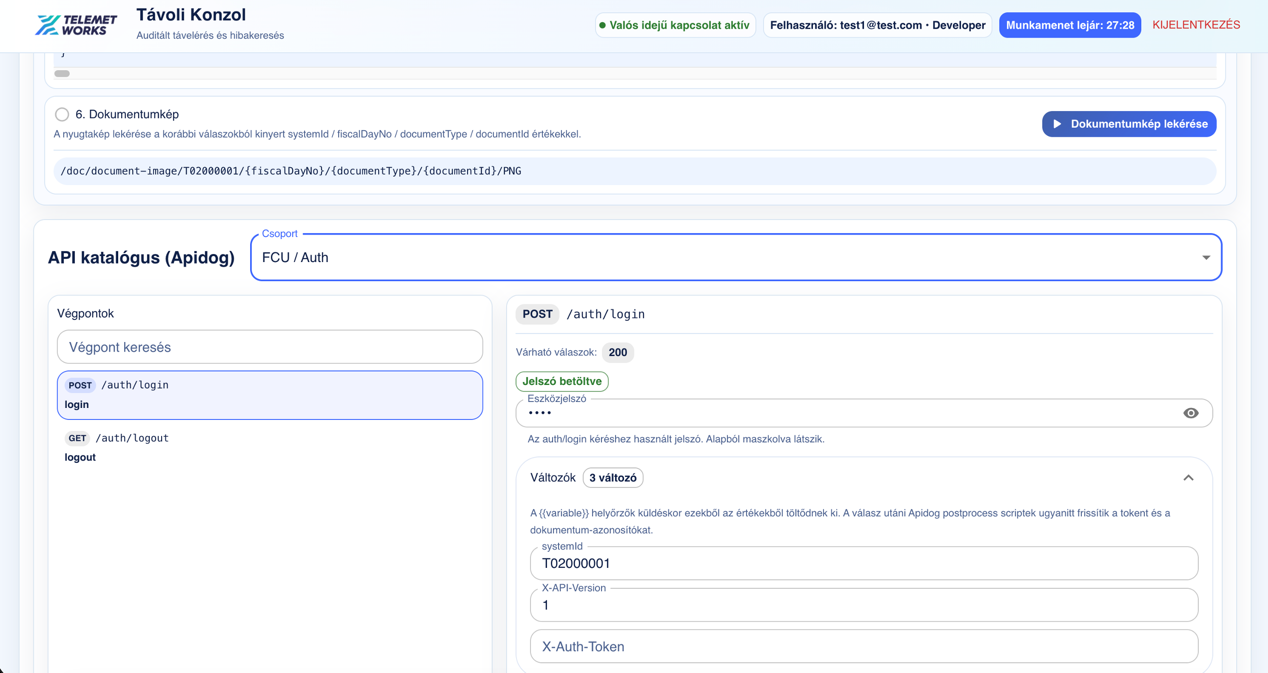Viewport: 1268px width, 673px height.
Task: Open the Csoport FCU / Auth dropdown
Action: (736, 257)
